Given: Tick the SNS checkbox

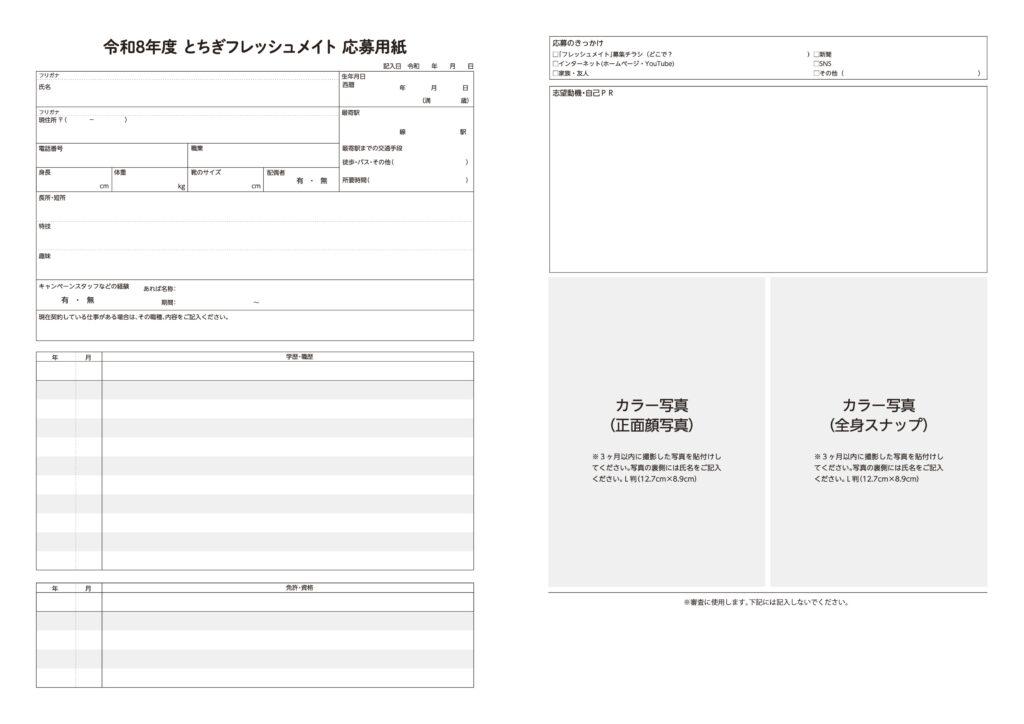Looking at the screenshot, I should [816, 64].
